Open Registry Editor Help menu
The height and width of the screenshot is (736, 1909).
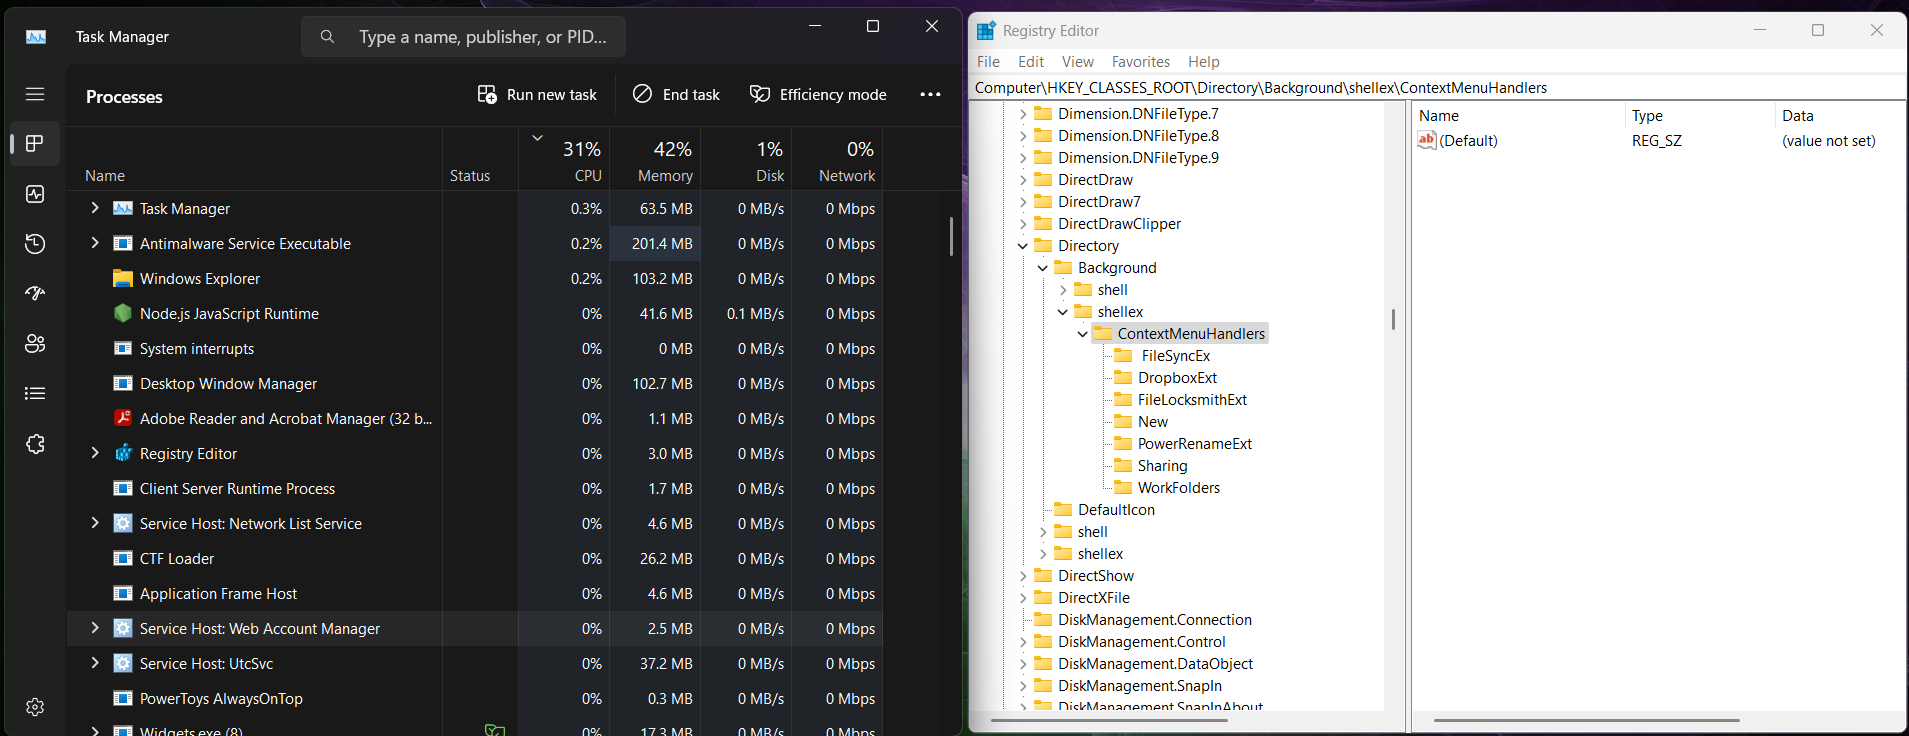tap(1203, 62)
